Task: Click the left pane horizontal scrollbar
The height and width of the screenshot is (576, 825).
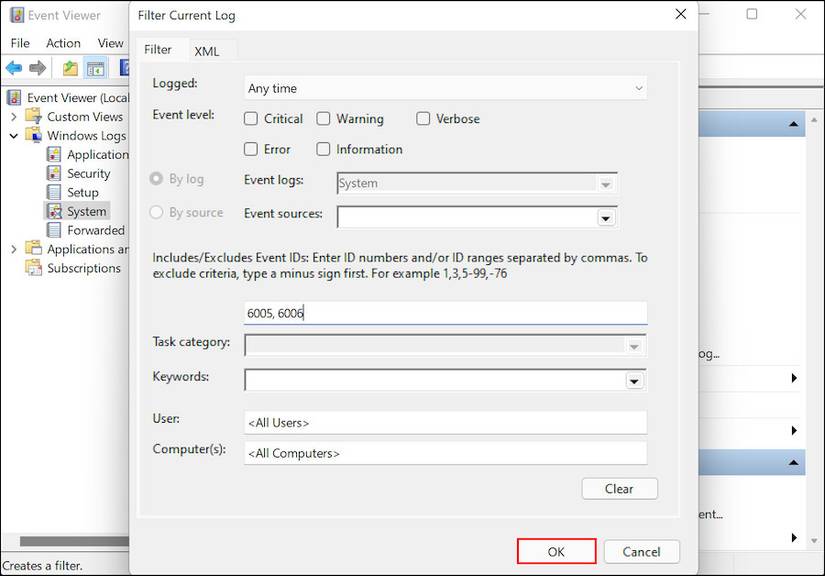Action: 74,541
